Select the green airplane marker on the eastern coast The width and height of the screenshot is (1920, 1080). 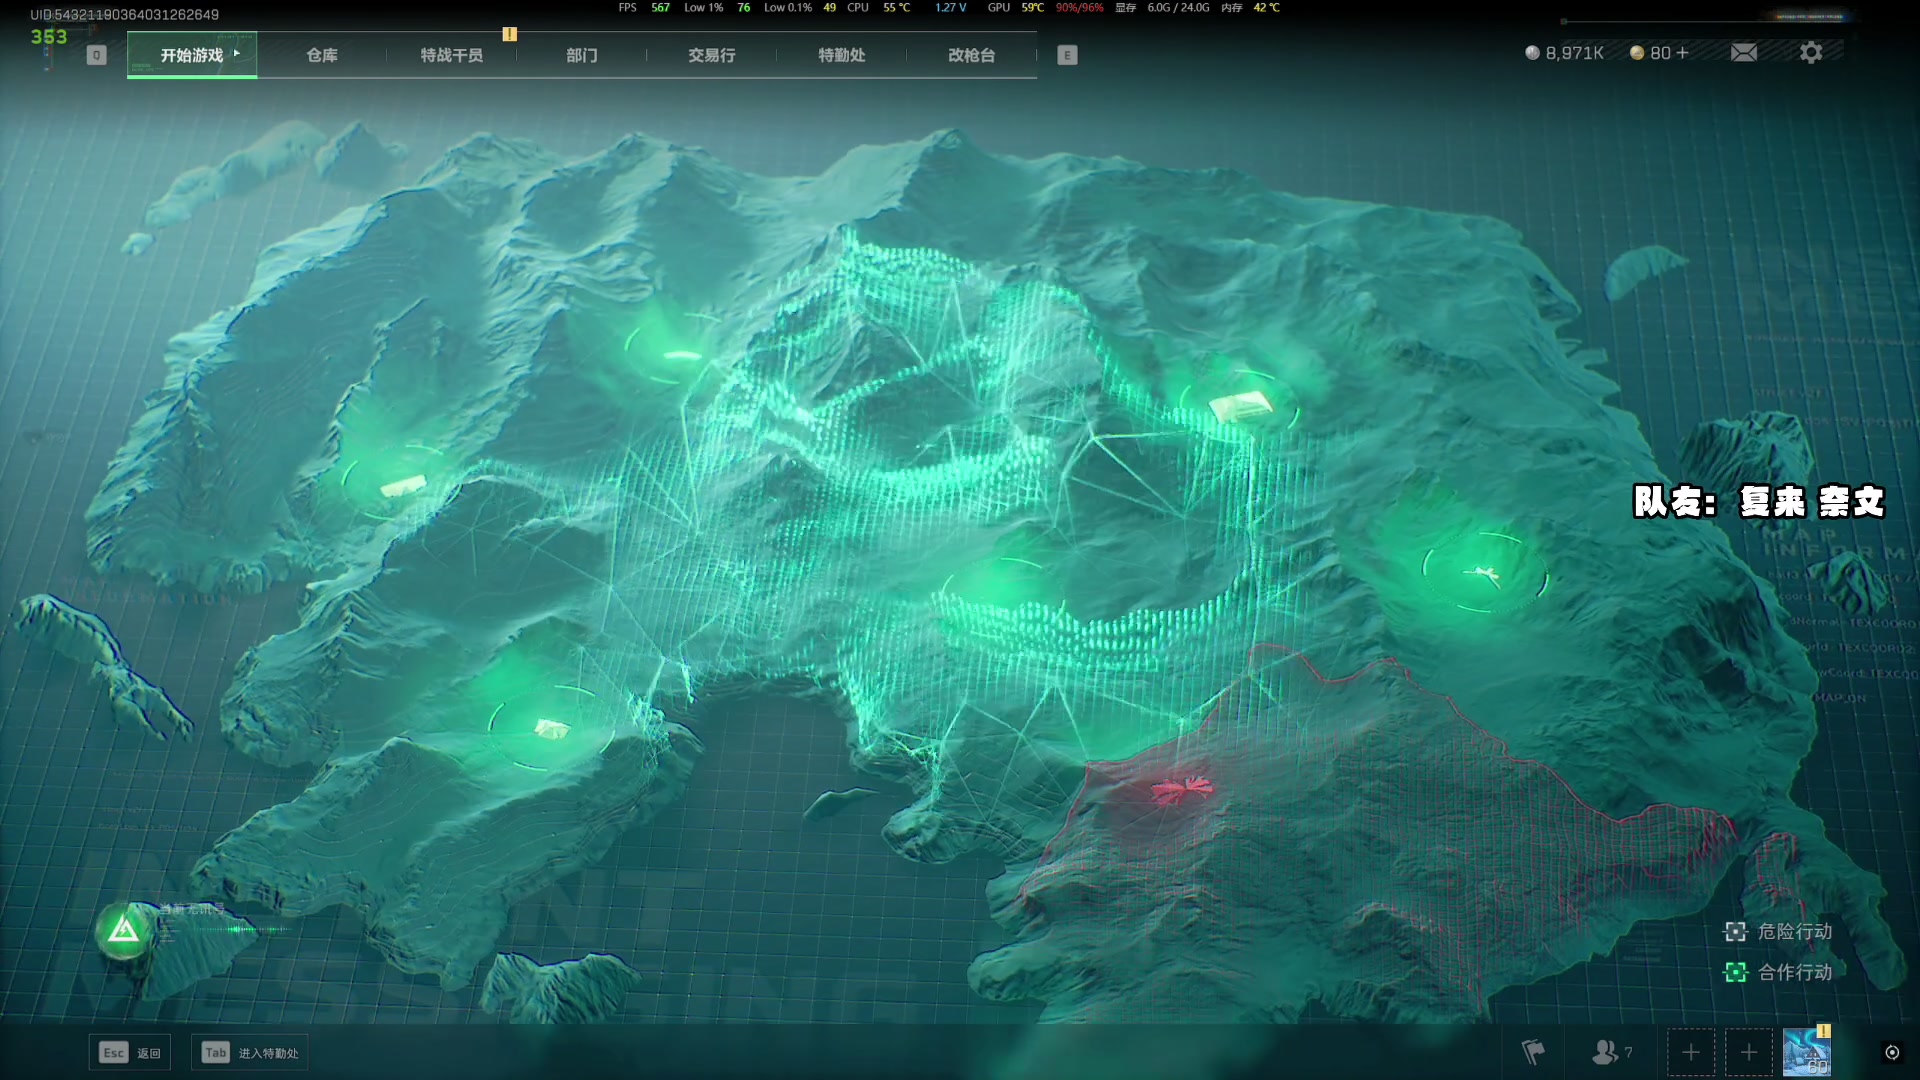click(x=1484, y=573)
